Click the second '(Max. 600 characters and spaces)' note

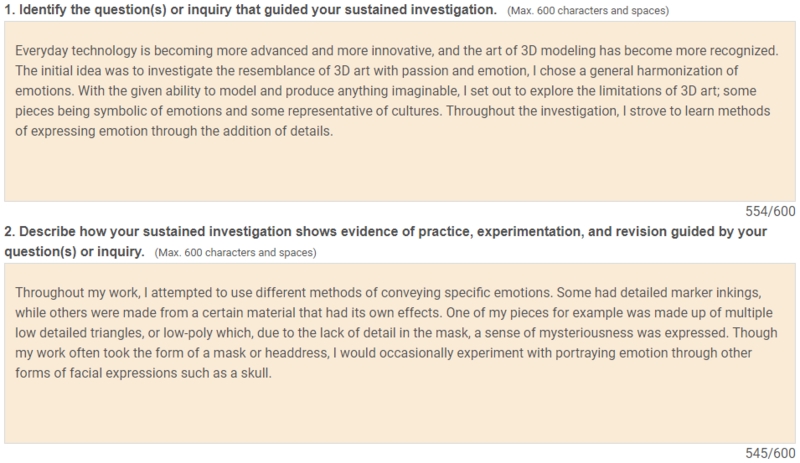235,253
